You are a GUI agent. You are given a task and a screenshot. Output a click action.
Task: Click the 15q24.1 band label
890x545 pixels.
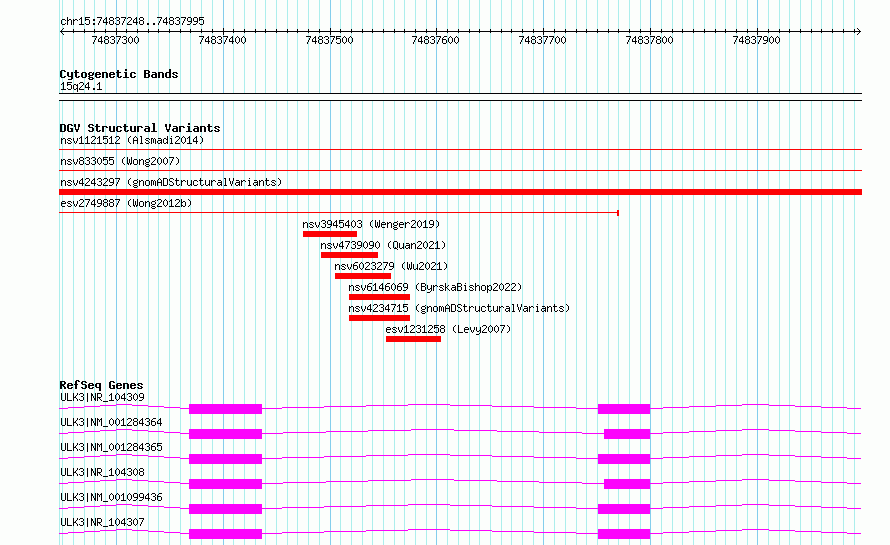(81, 86)
